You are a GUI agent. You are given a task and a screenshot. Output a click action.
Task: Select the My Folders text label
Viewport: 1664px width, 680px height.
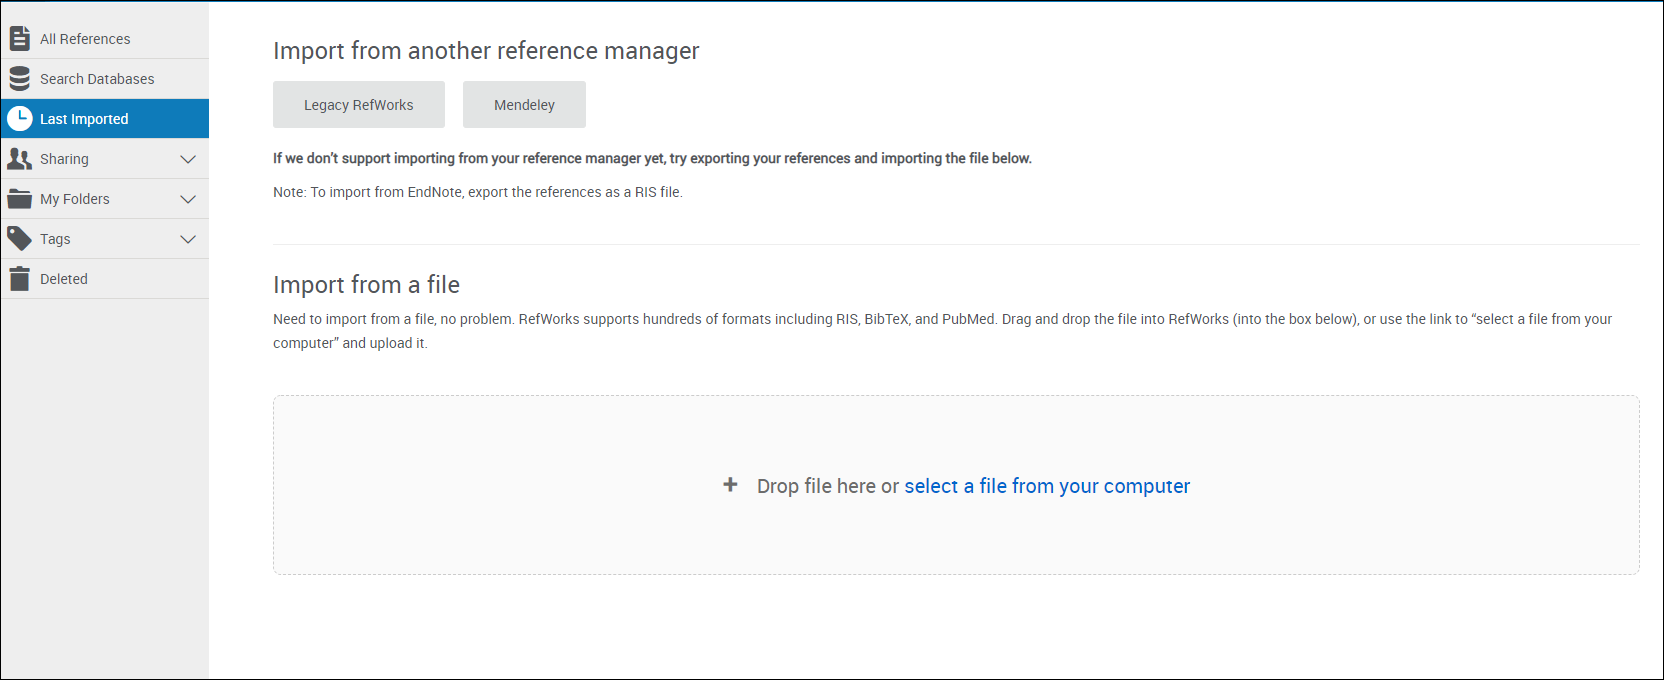[x=75, y=199]
